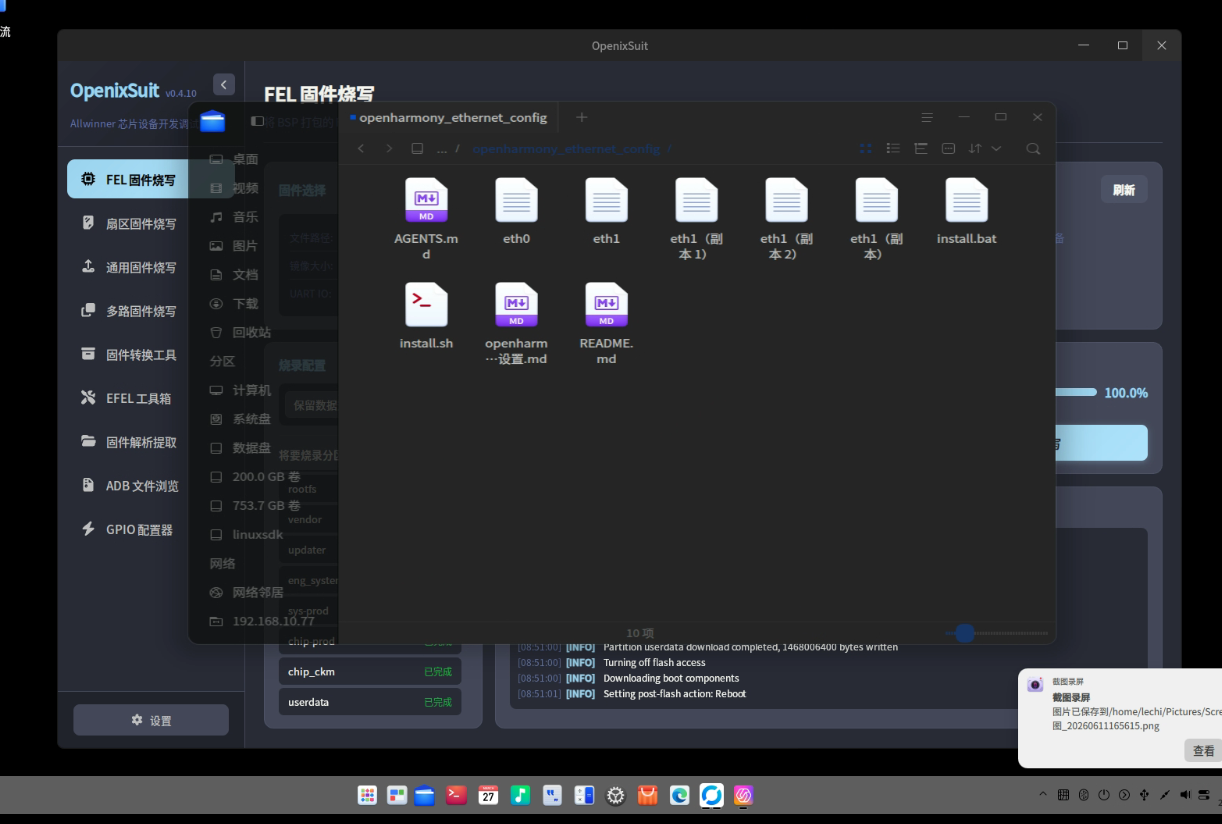
Task: Open the music player icon in the dock
Action: [x=520, y=795]
